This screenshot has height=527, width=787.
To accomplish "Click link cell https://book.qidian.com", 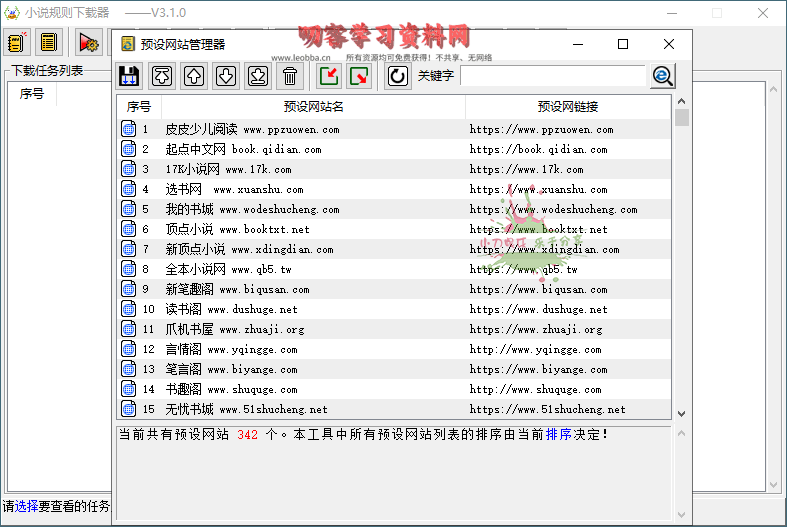I will pos(539,150).
